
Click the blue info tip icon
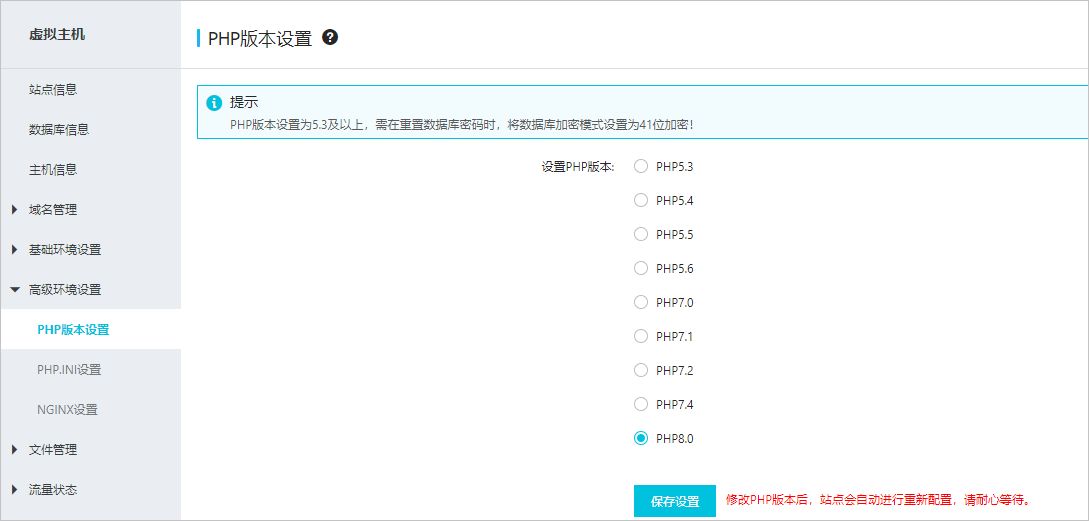click(x=214, y=103)
